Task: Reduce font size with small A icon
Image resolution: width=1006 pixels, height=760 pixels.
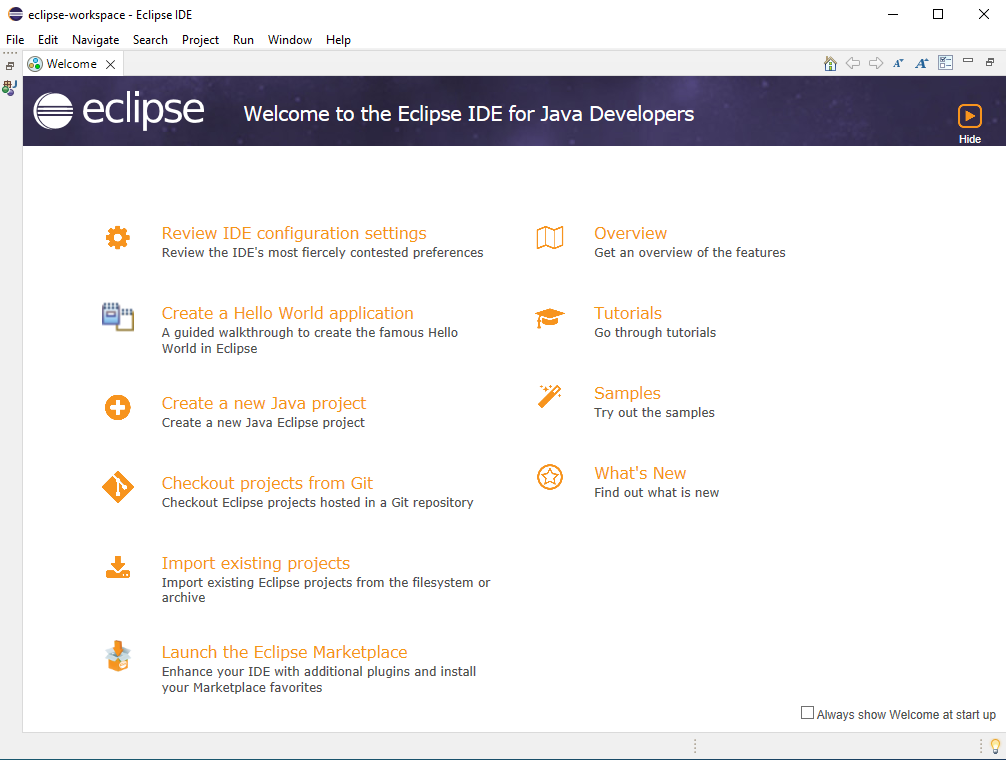Action: [898, 63]
